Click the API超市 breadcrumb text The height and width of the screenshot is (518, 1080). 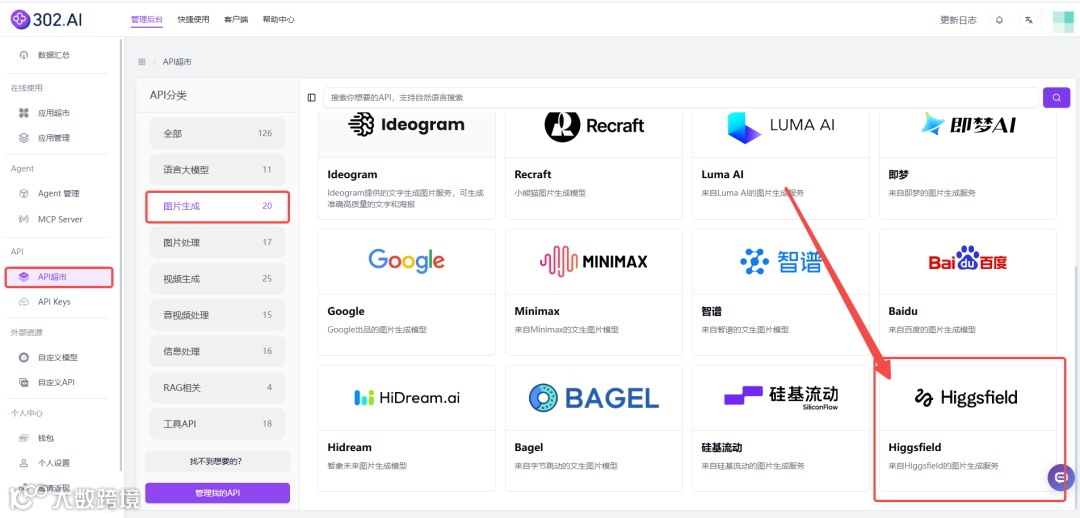177,61
